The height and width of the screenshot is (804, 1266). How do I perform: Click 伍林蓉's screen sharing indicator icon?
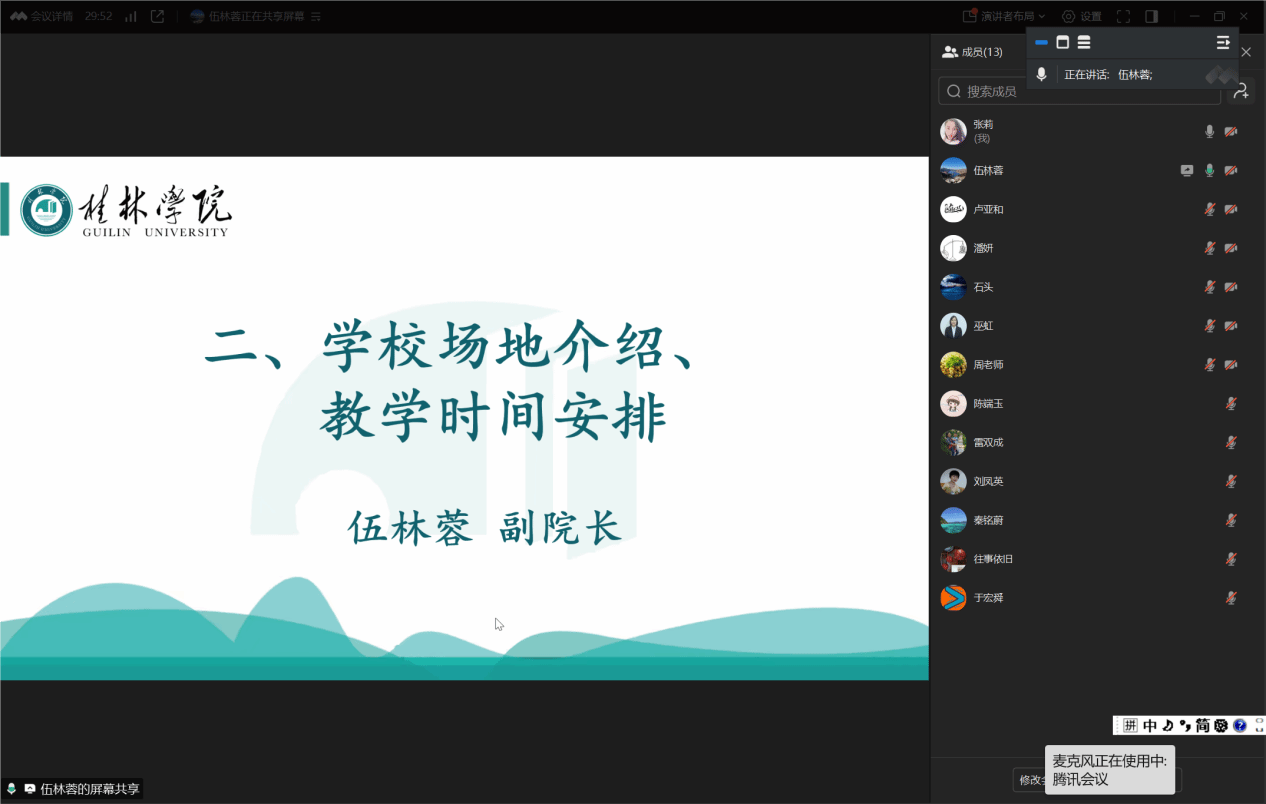pyautogui.click(x=1187, y=171)
